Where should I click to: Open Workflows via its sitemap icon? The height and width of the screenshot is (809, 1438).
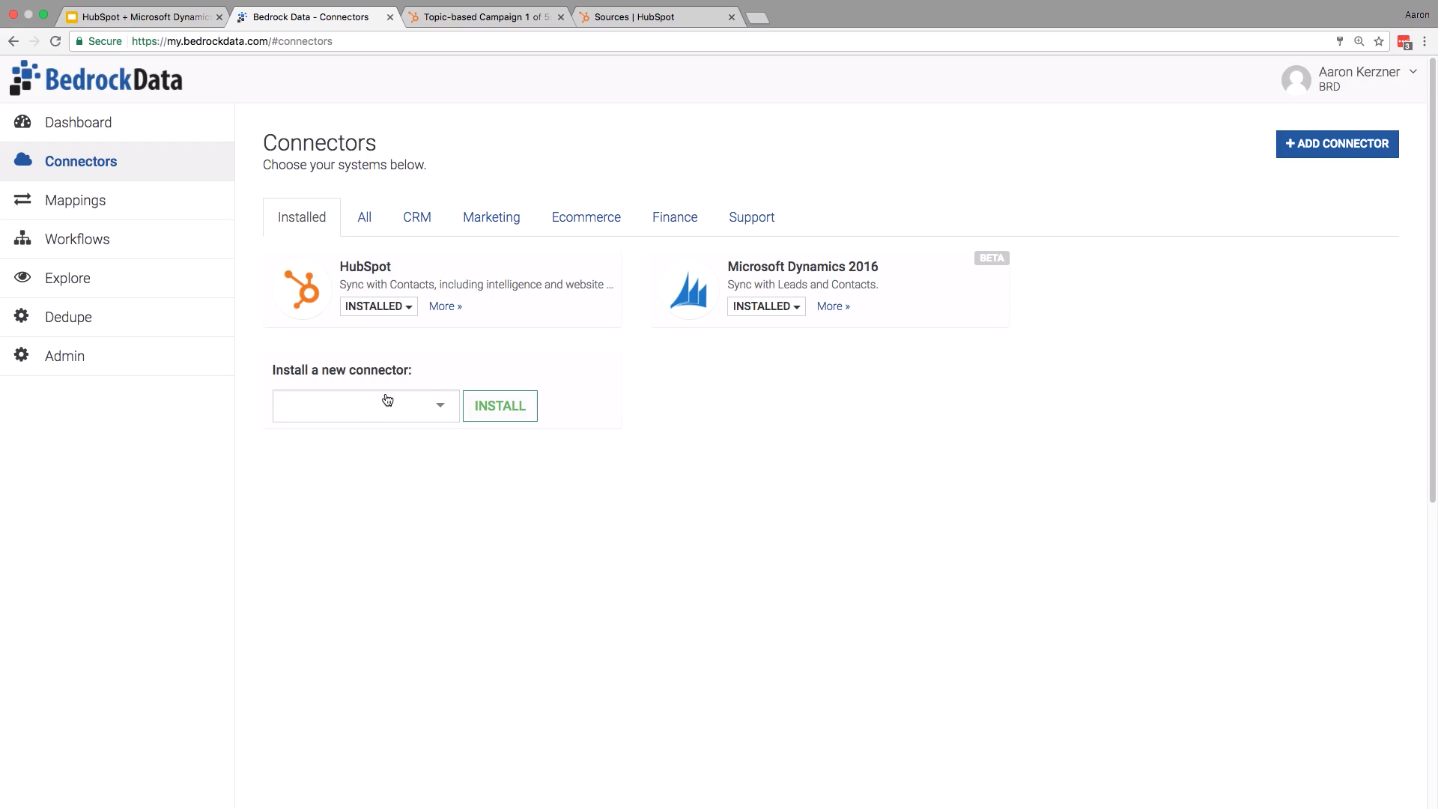pos(22,239)
